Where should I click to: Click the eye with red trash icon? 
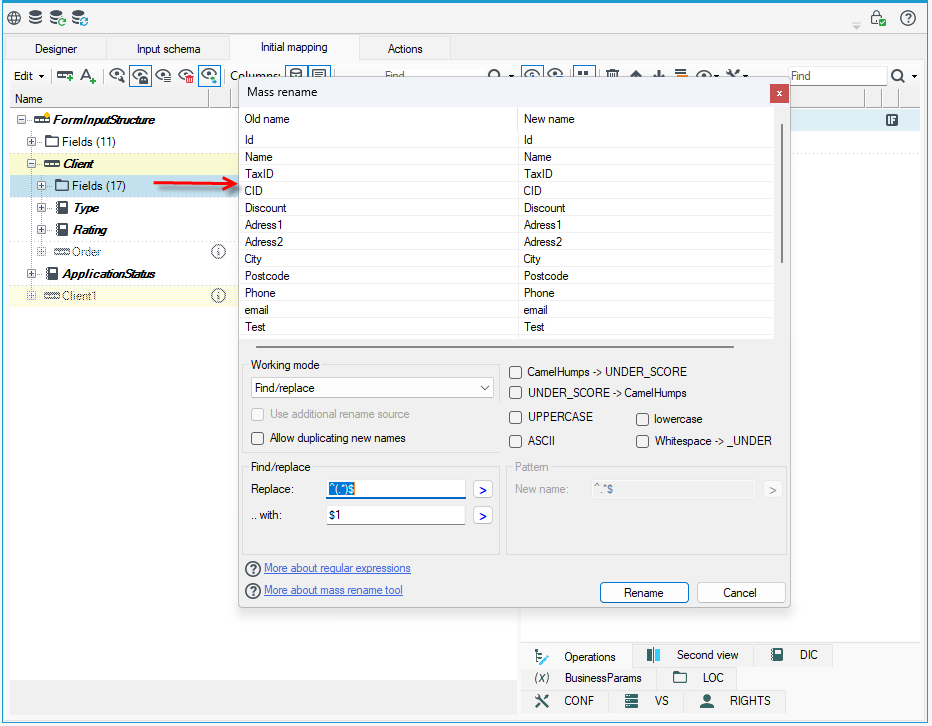point(186,76)
